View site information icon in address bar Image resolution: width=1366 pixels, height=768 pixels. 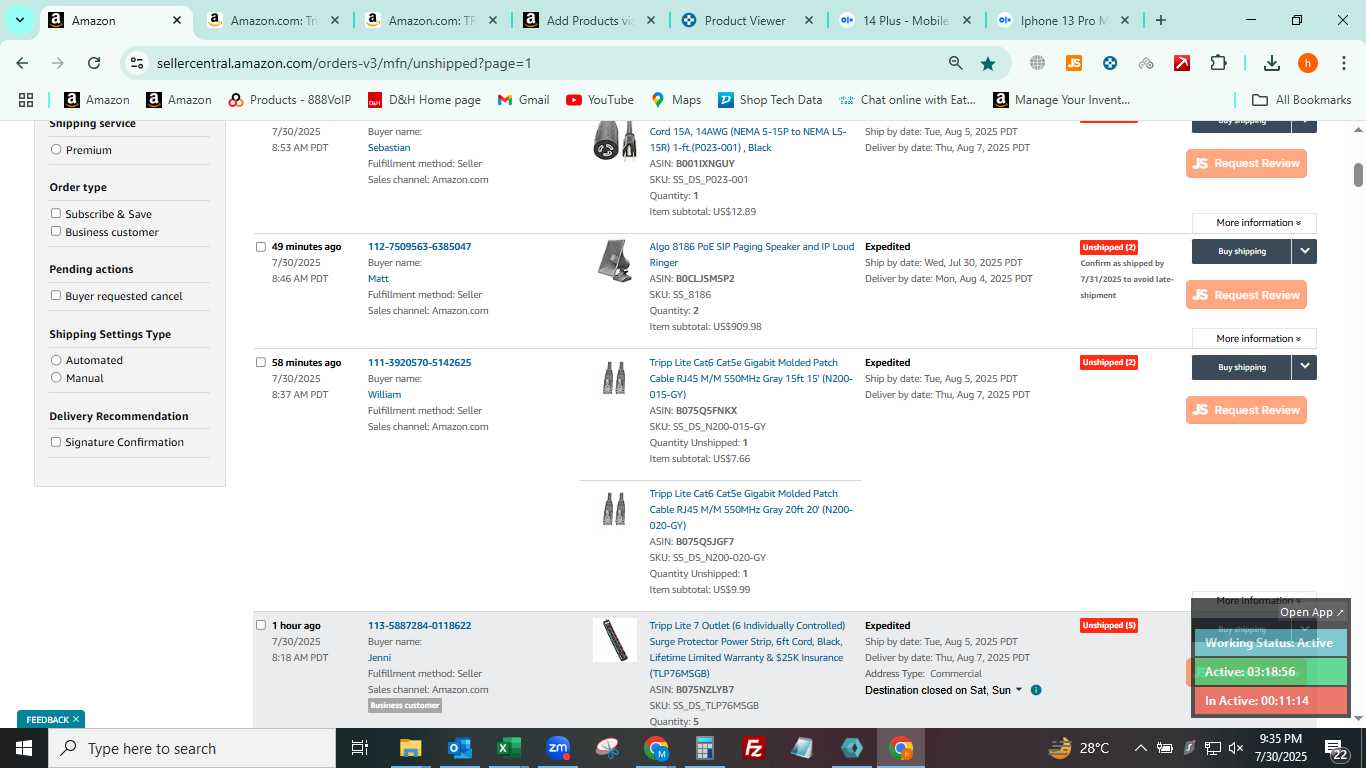click(137, 63)
